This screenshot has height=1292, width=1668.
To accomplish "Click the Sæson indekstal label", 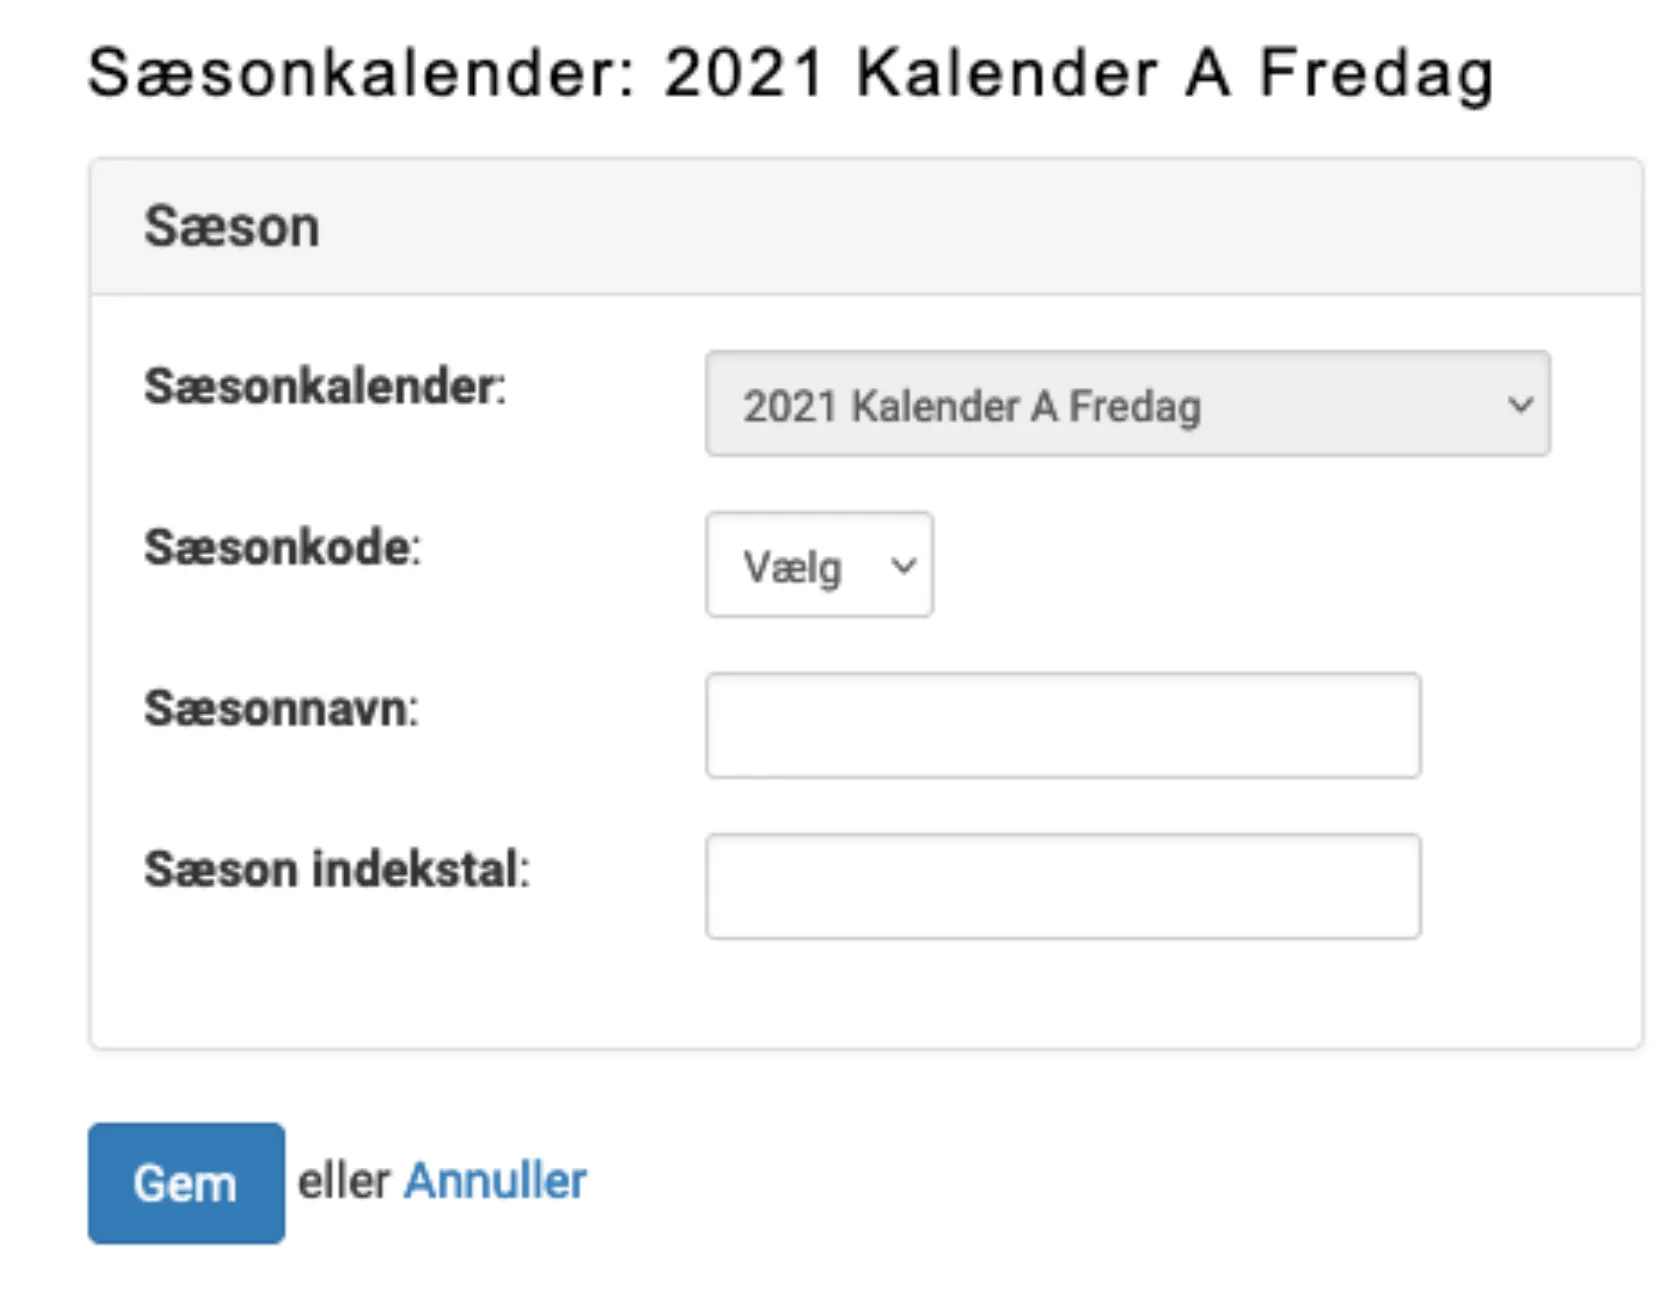I will pos(338,868).
